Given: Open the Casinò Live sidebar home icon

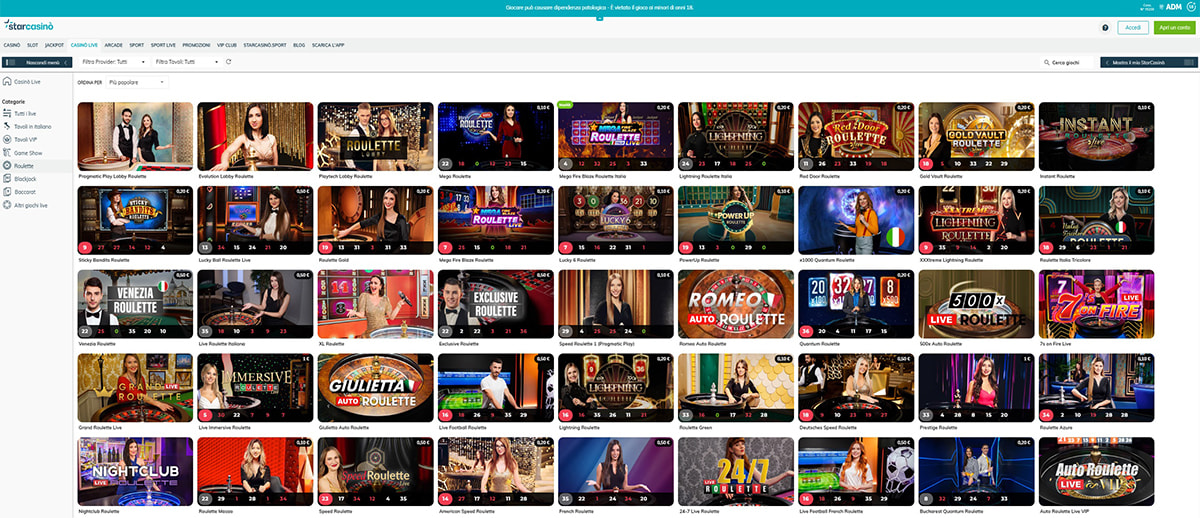Looking at the screenshot, I should pos(7,81).
